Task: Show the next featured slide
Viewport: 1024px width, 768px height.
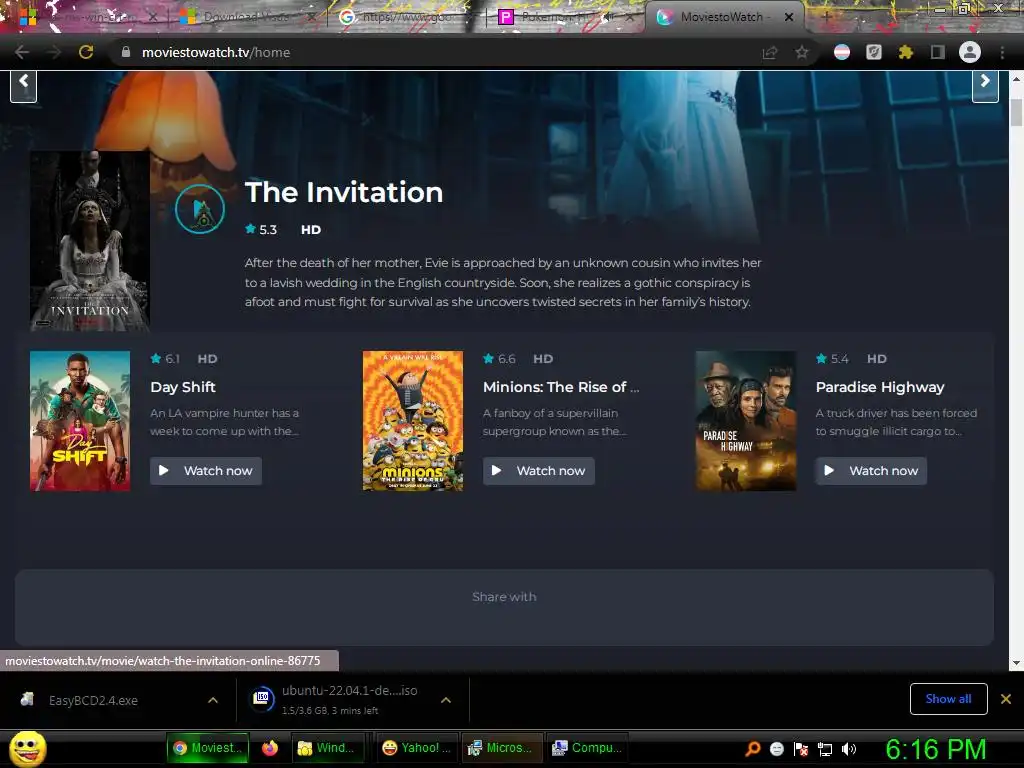Action: pyautogui.click(x=985, y=86)
